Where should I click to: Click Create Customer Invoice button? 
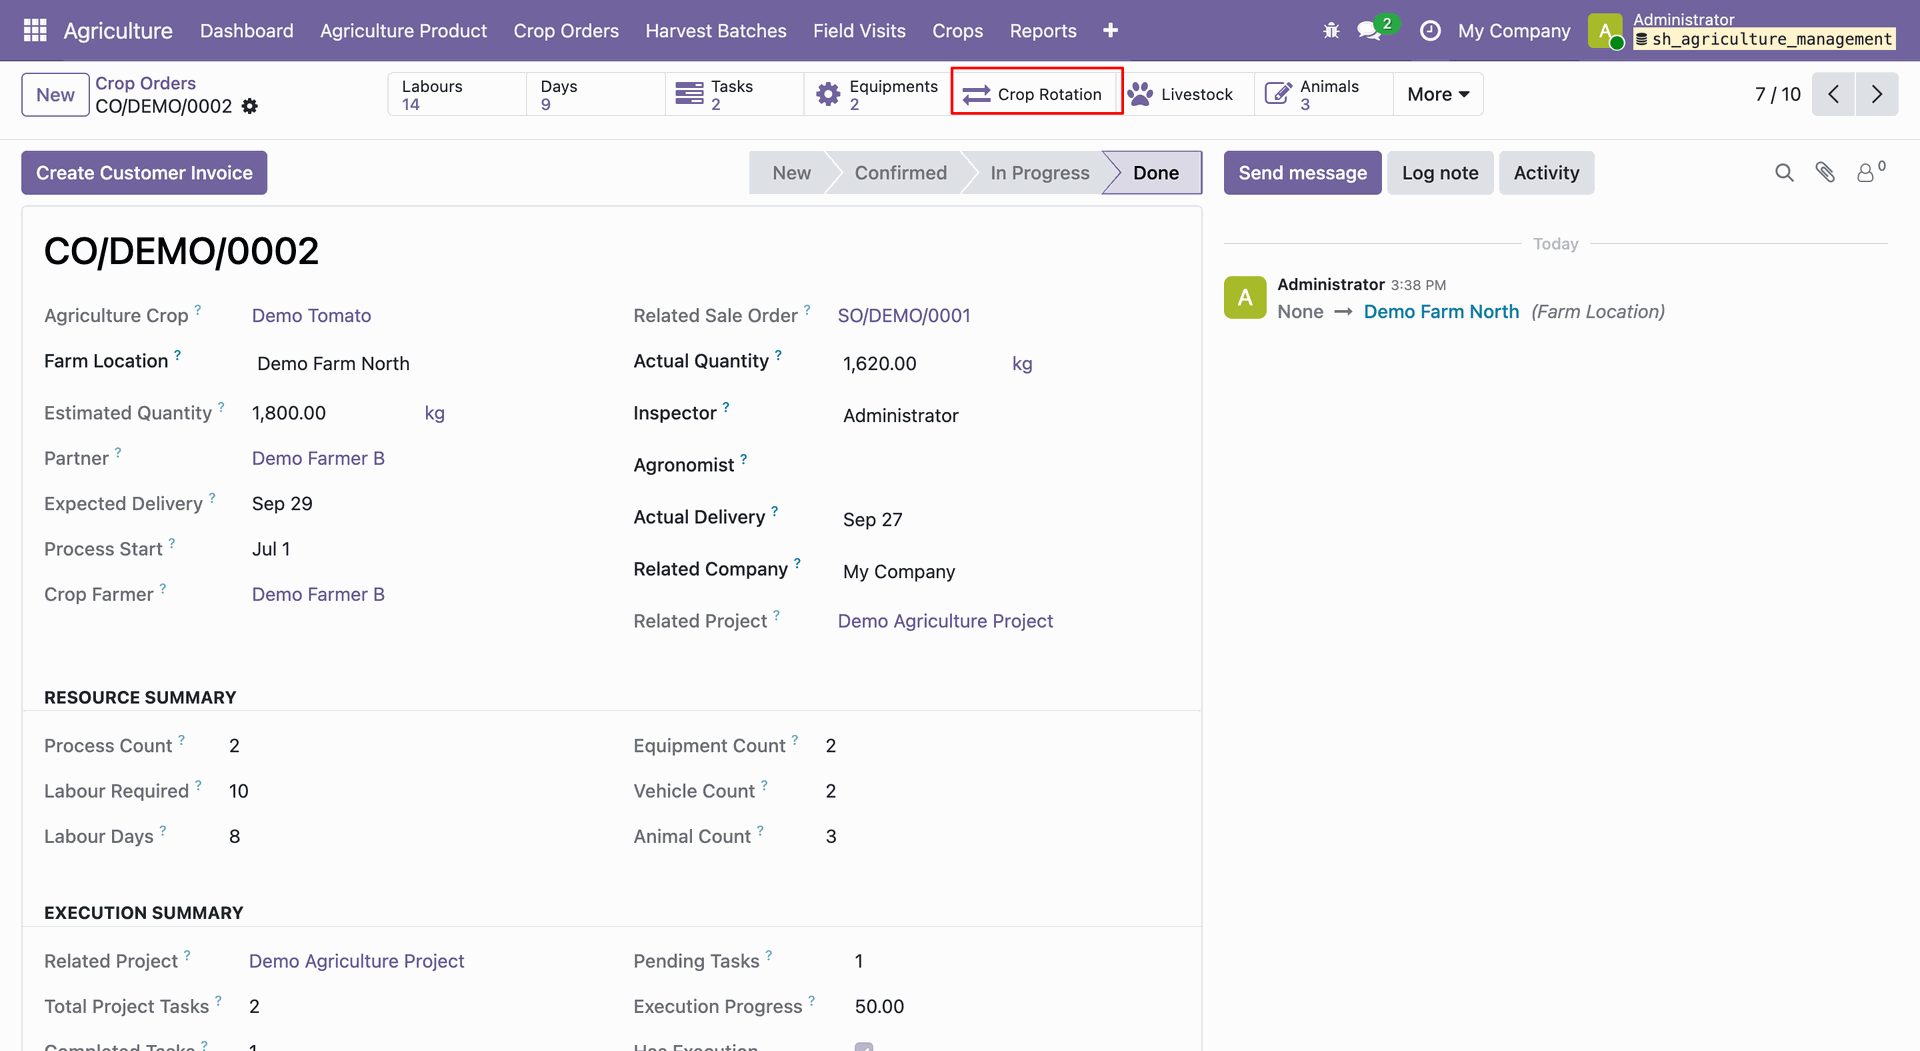[x=144, y=173]
